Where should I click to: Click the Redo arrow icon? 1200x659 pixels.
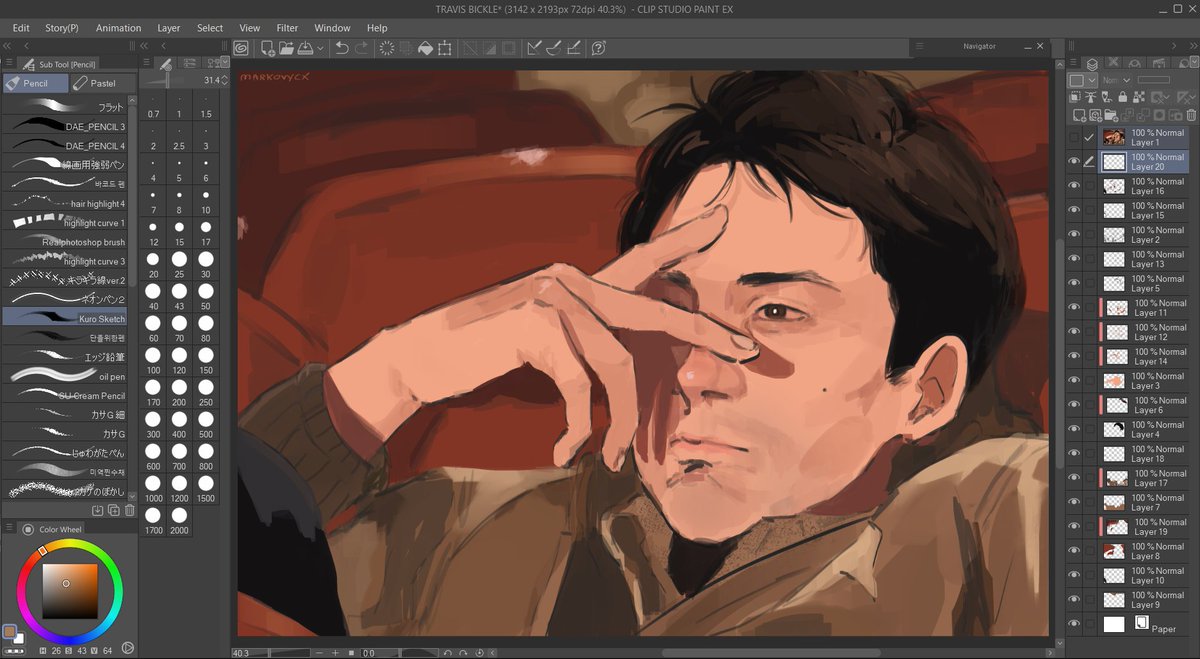point(362,48)
